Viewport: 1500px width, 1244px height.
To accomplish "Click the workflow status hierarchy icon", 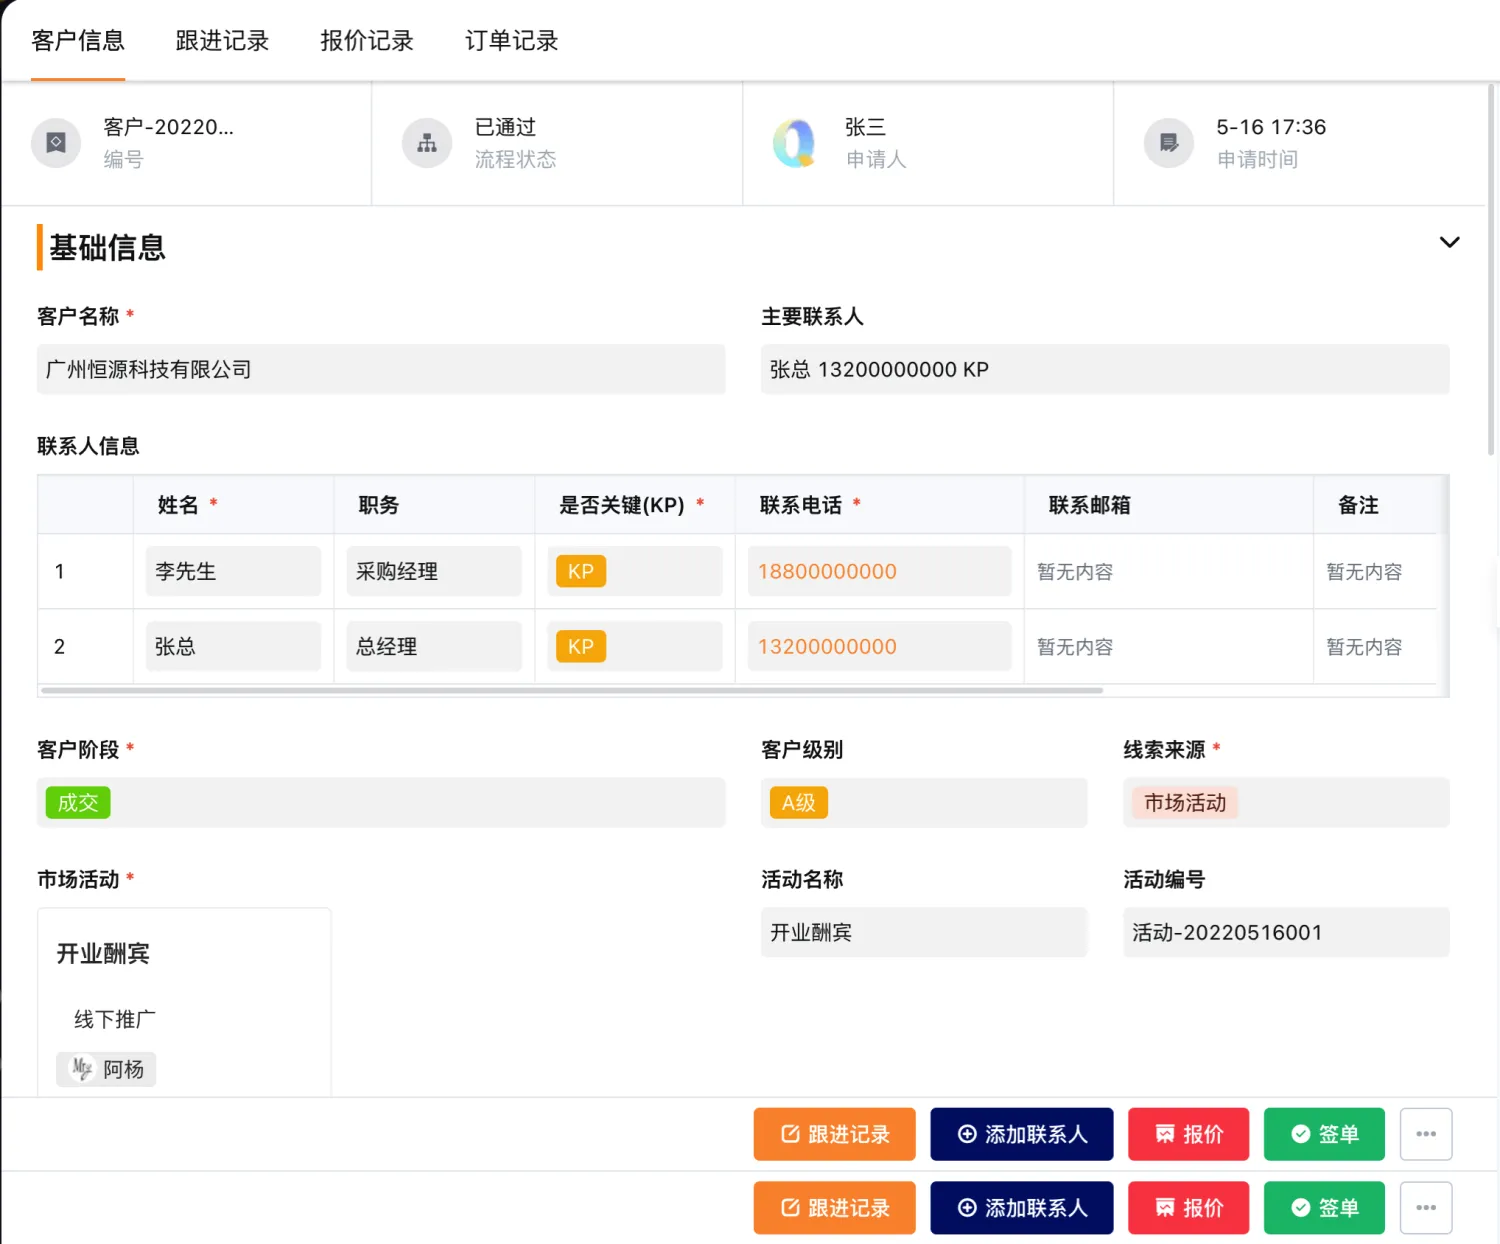I will coord(427,143).
